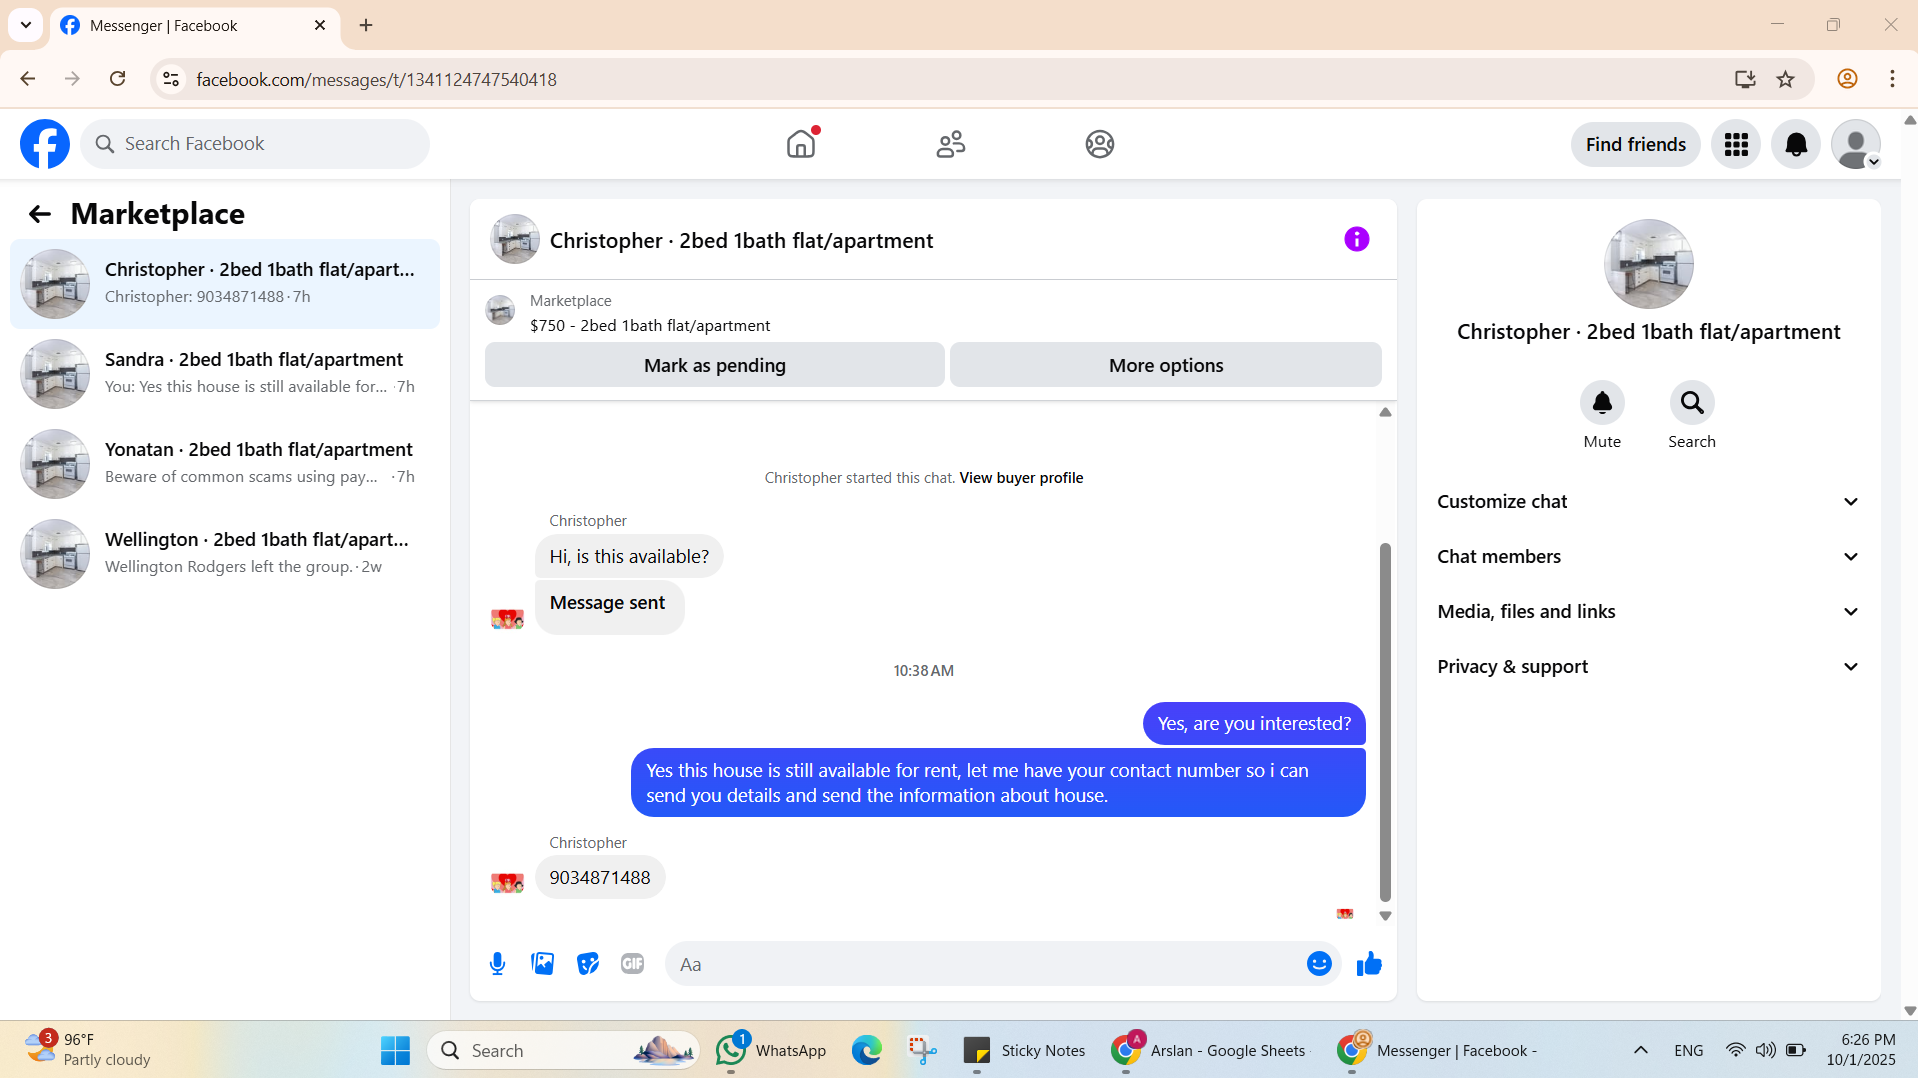1918x1078 pixels.
Task: Open WhatsApp from the taskbar
Action: tap(772, 1050)
